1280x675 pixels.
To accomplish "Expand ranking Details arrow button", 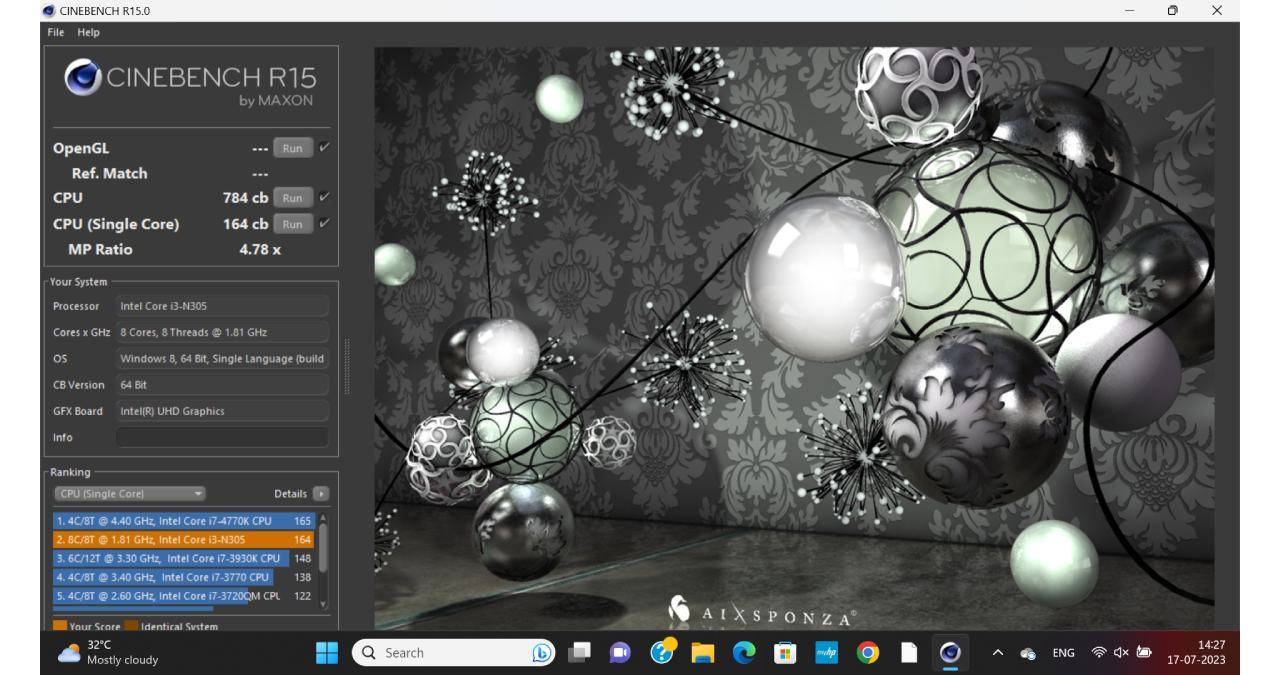I will pyautogui.click(x=320, y=494).
